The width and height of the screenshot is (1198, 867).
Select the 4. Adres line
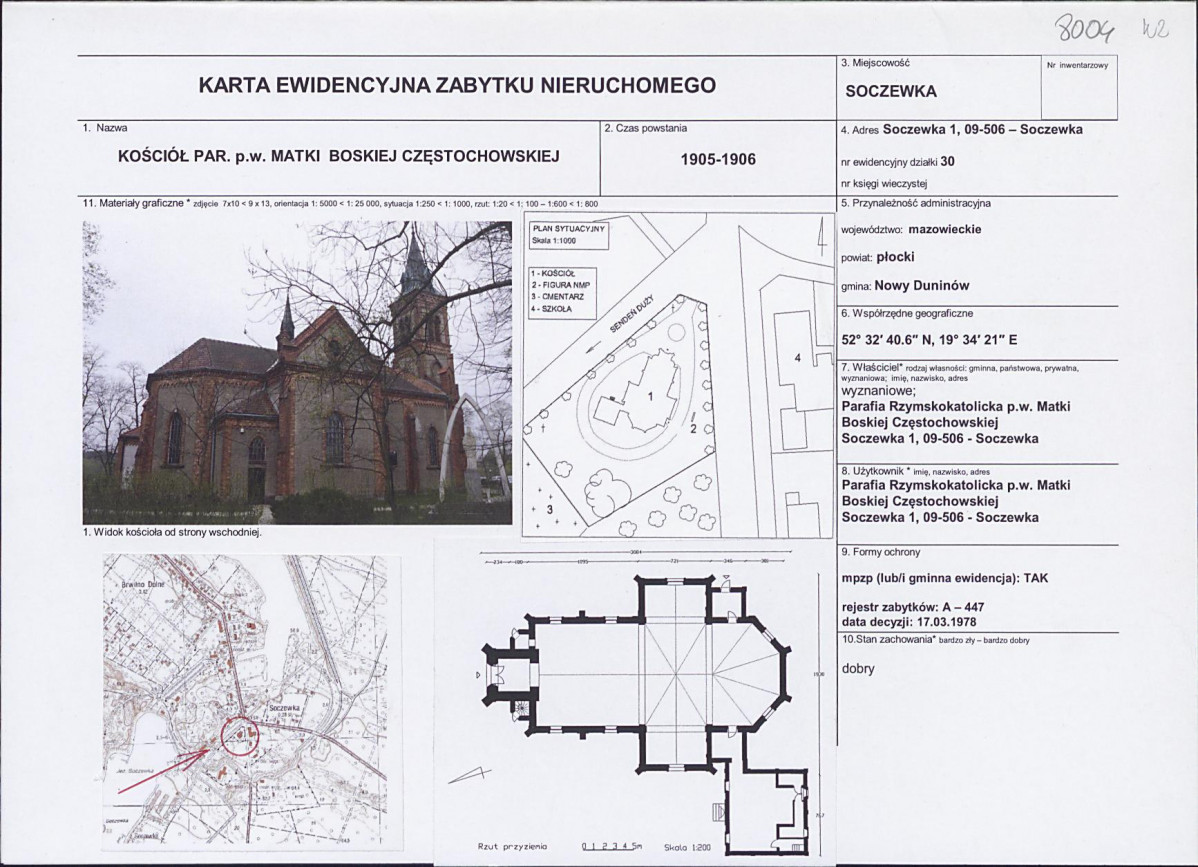point(961,130)
